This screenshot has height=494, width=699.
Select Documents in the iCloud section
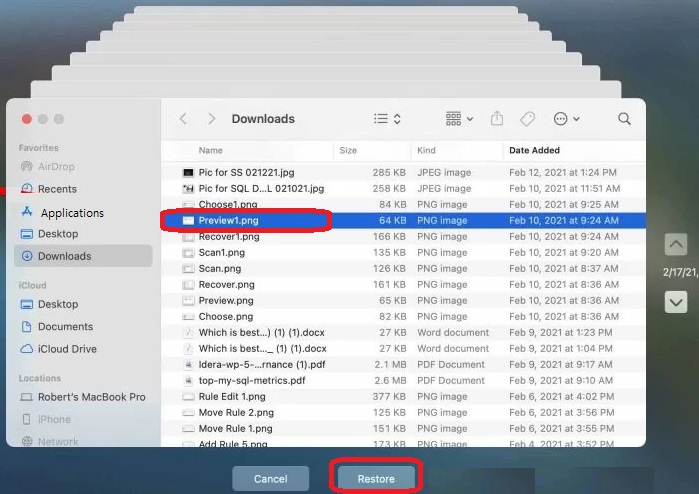coord(65,327)
